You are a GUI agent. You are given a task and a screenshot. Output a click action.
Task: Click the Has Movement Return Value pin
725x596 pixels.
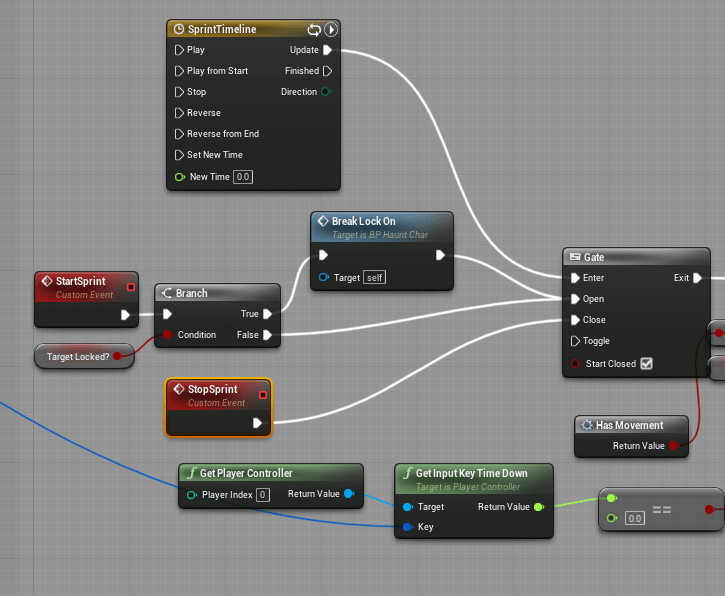click(x=673, y=446)
